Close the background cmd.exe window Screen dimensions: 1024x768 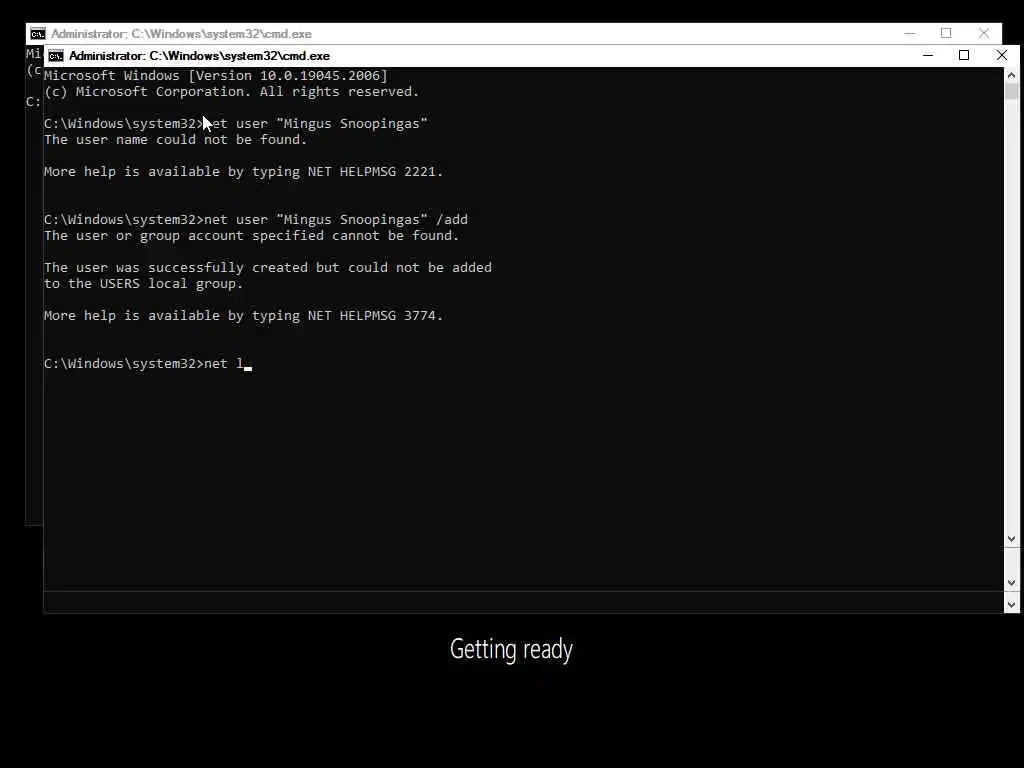coord(984,33)
